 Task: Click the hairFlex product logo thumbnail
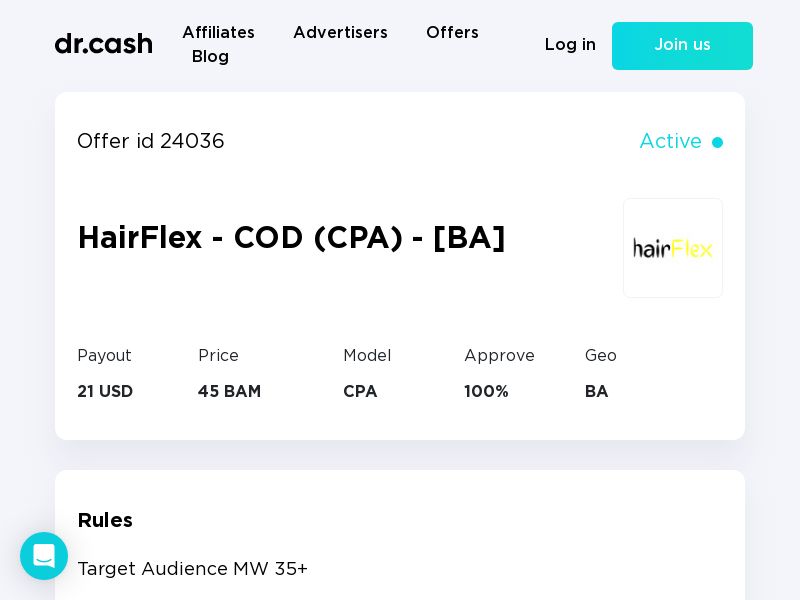[x=672, y=248]
